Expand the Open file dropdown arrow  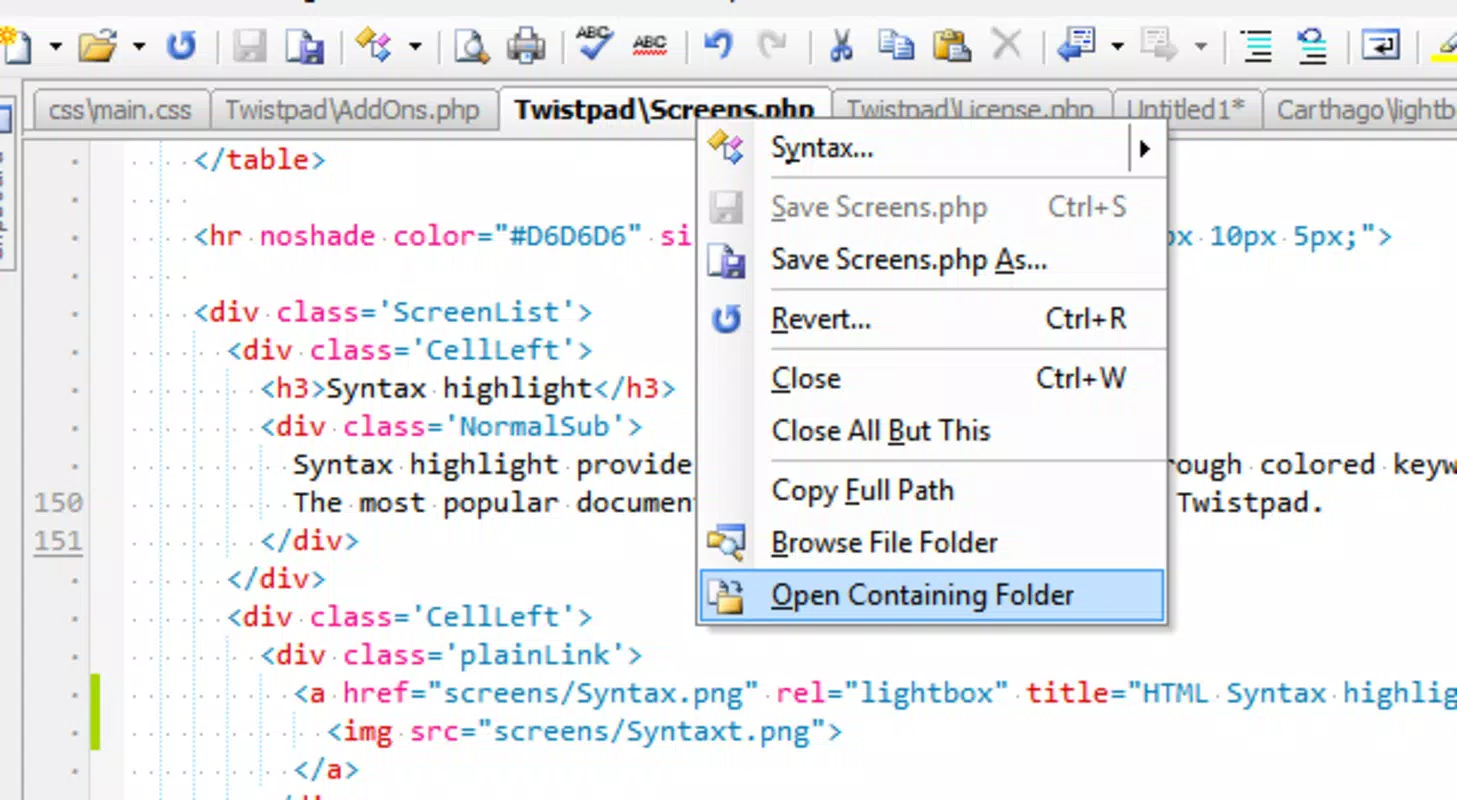tap(139, 46)
